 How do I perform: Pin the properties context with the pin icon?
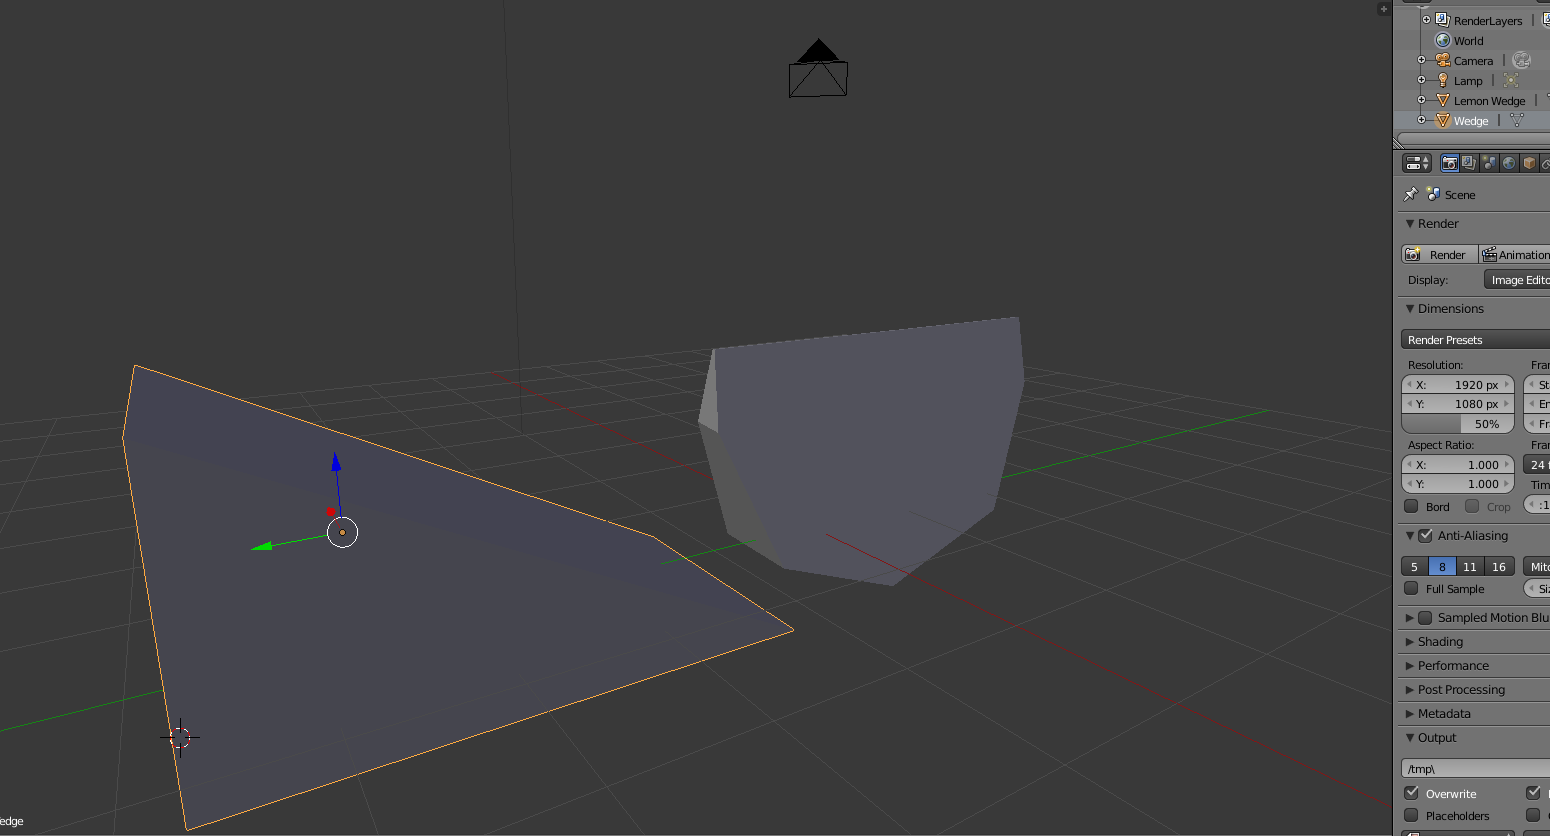click(1411, 194)
